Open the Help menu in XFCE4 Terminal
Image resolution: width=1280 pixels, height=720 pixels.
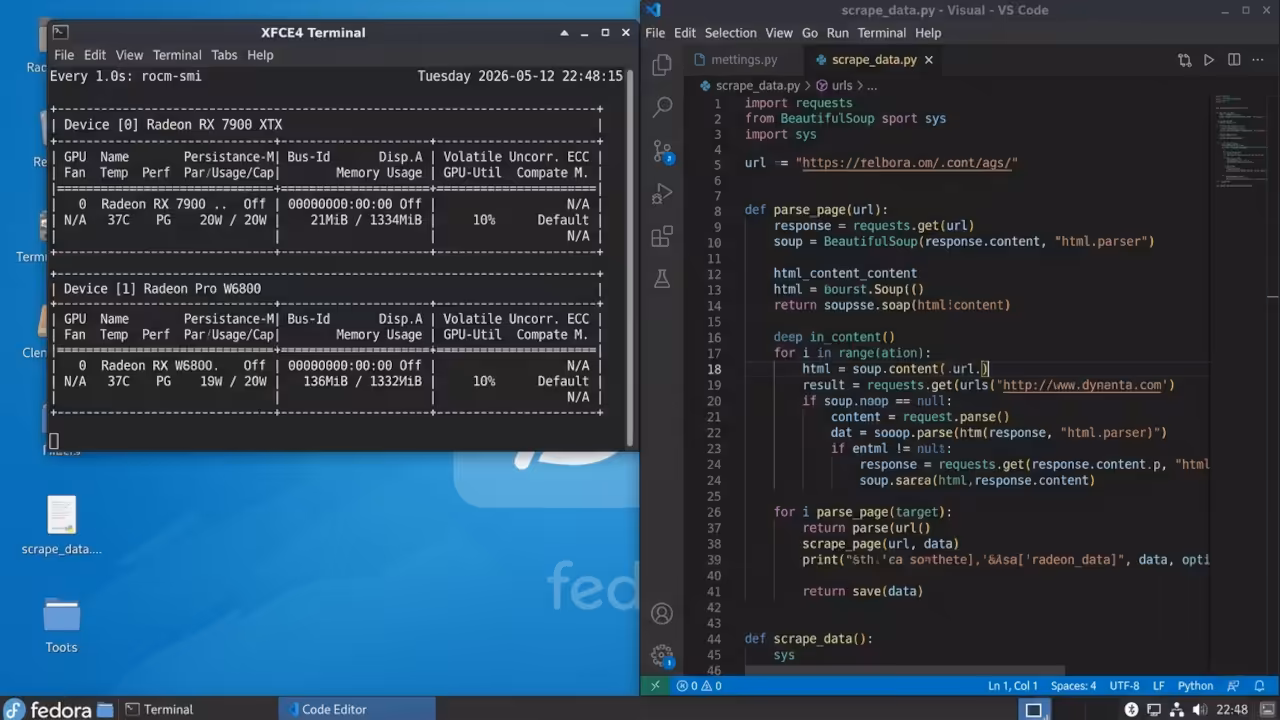tap(260, 55)
